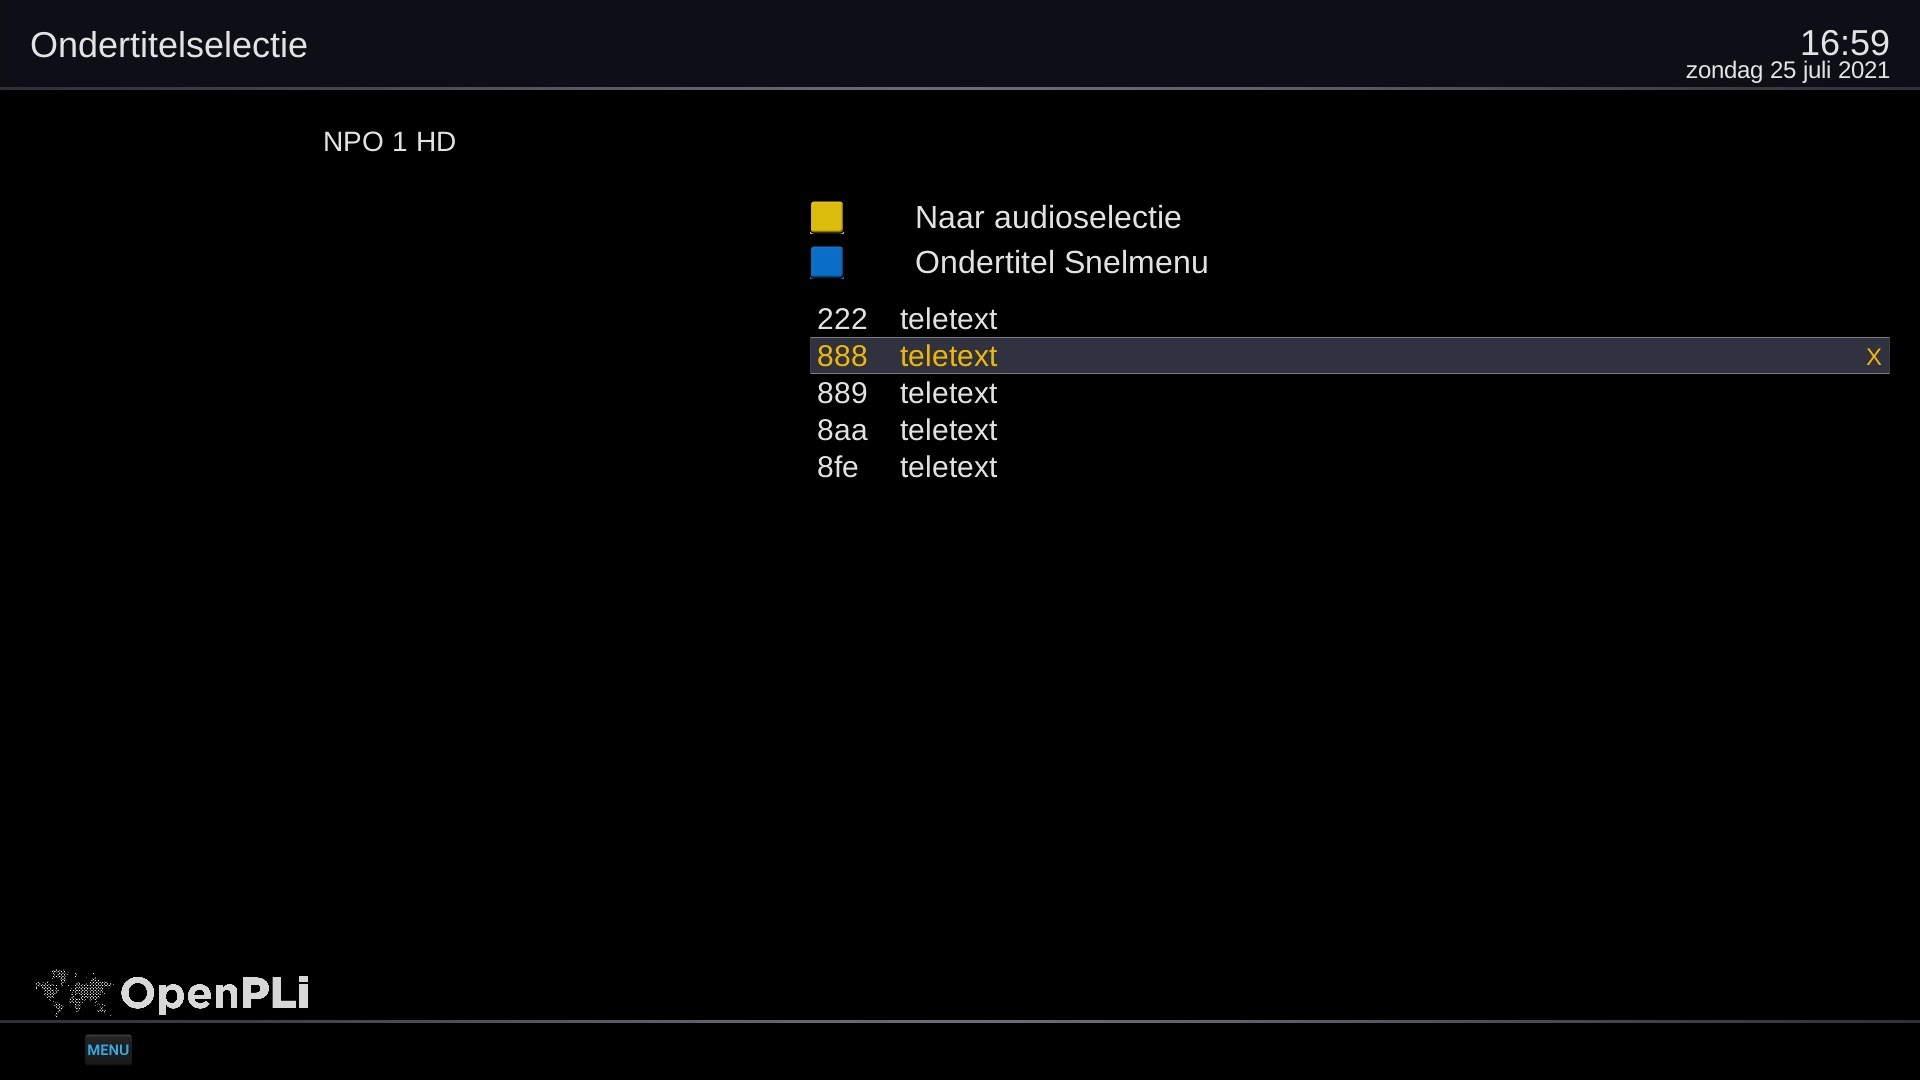Click the OpenPLi logo
The image size is (1920, 1080).
(214, 993)
